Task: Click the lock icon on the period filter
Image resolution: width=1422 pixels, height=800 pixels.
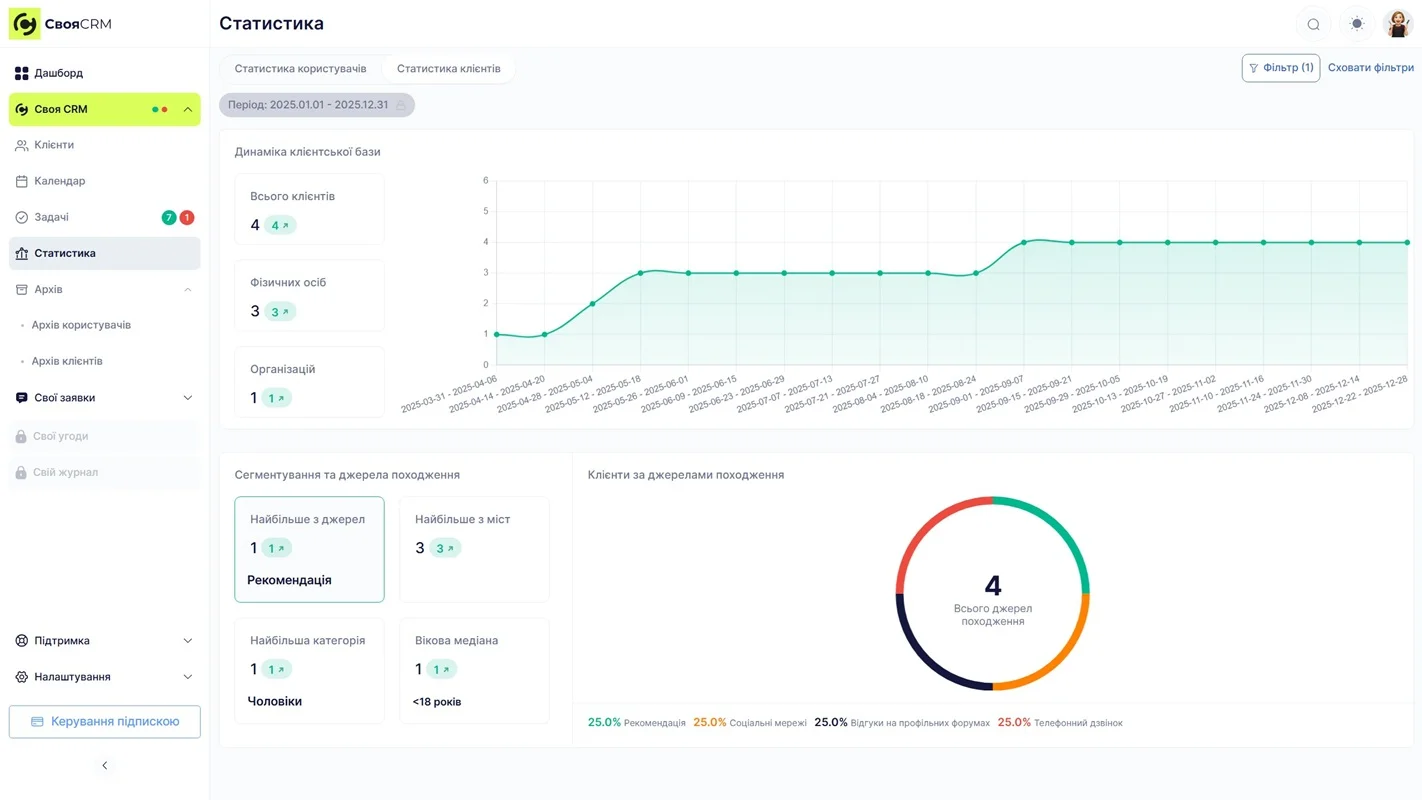Action: pos(399,104)
